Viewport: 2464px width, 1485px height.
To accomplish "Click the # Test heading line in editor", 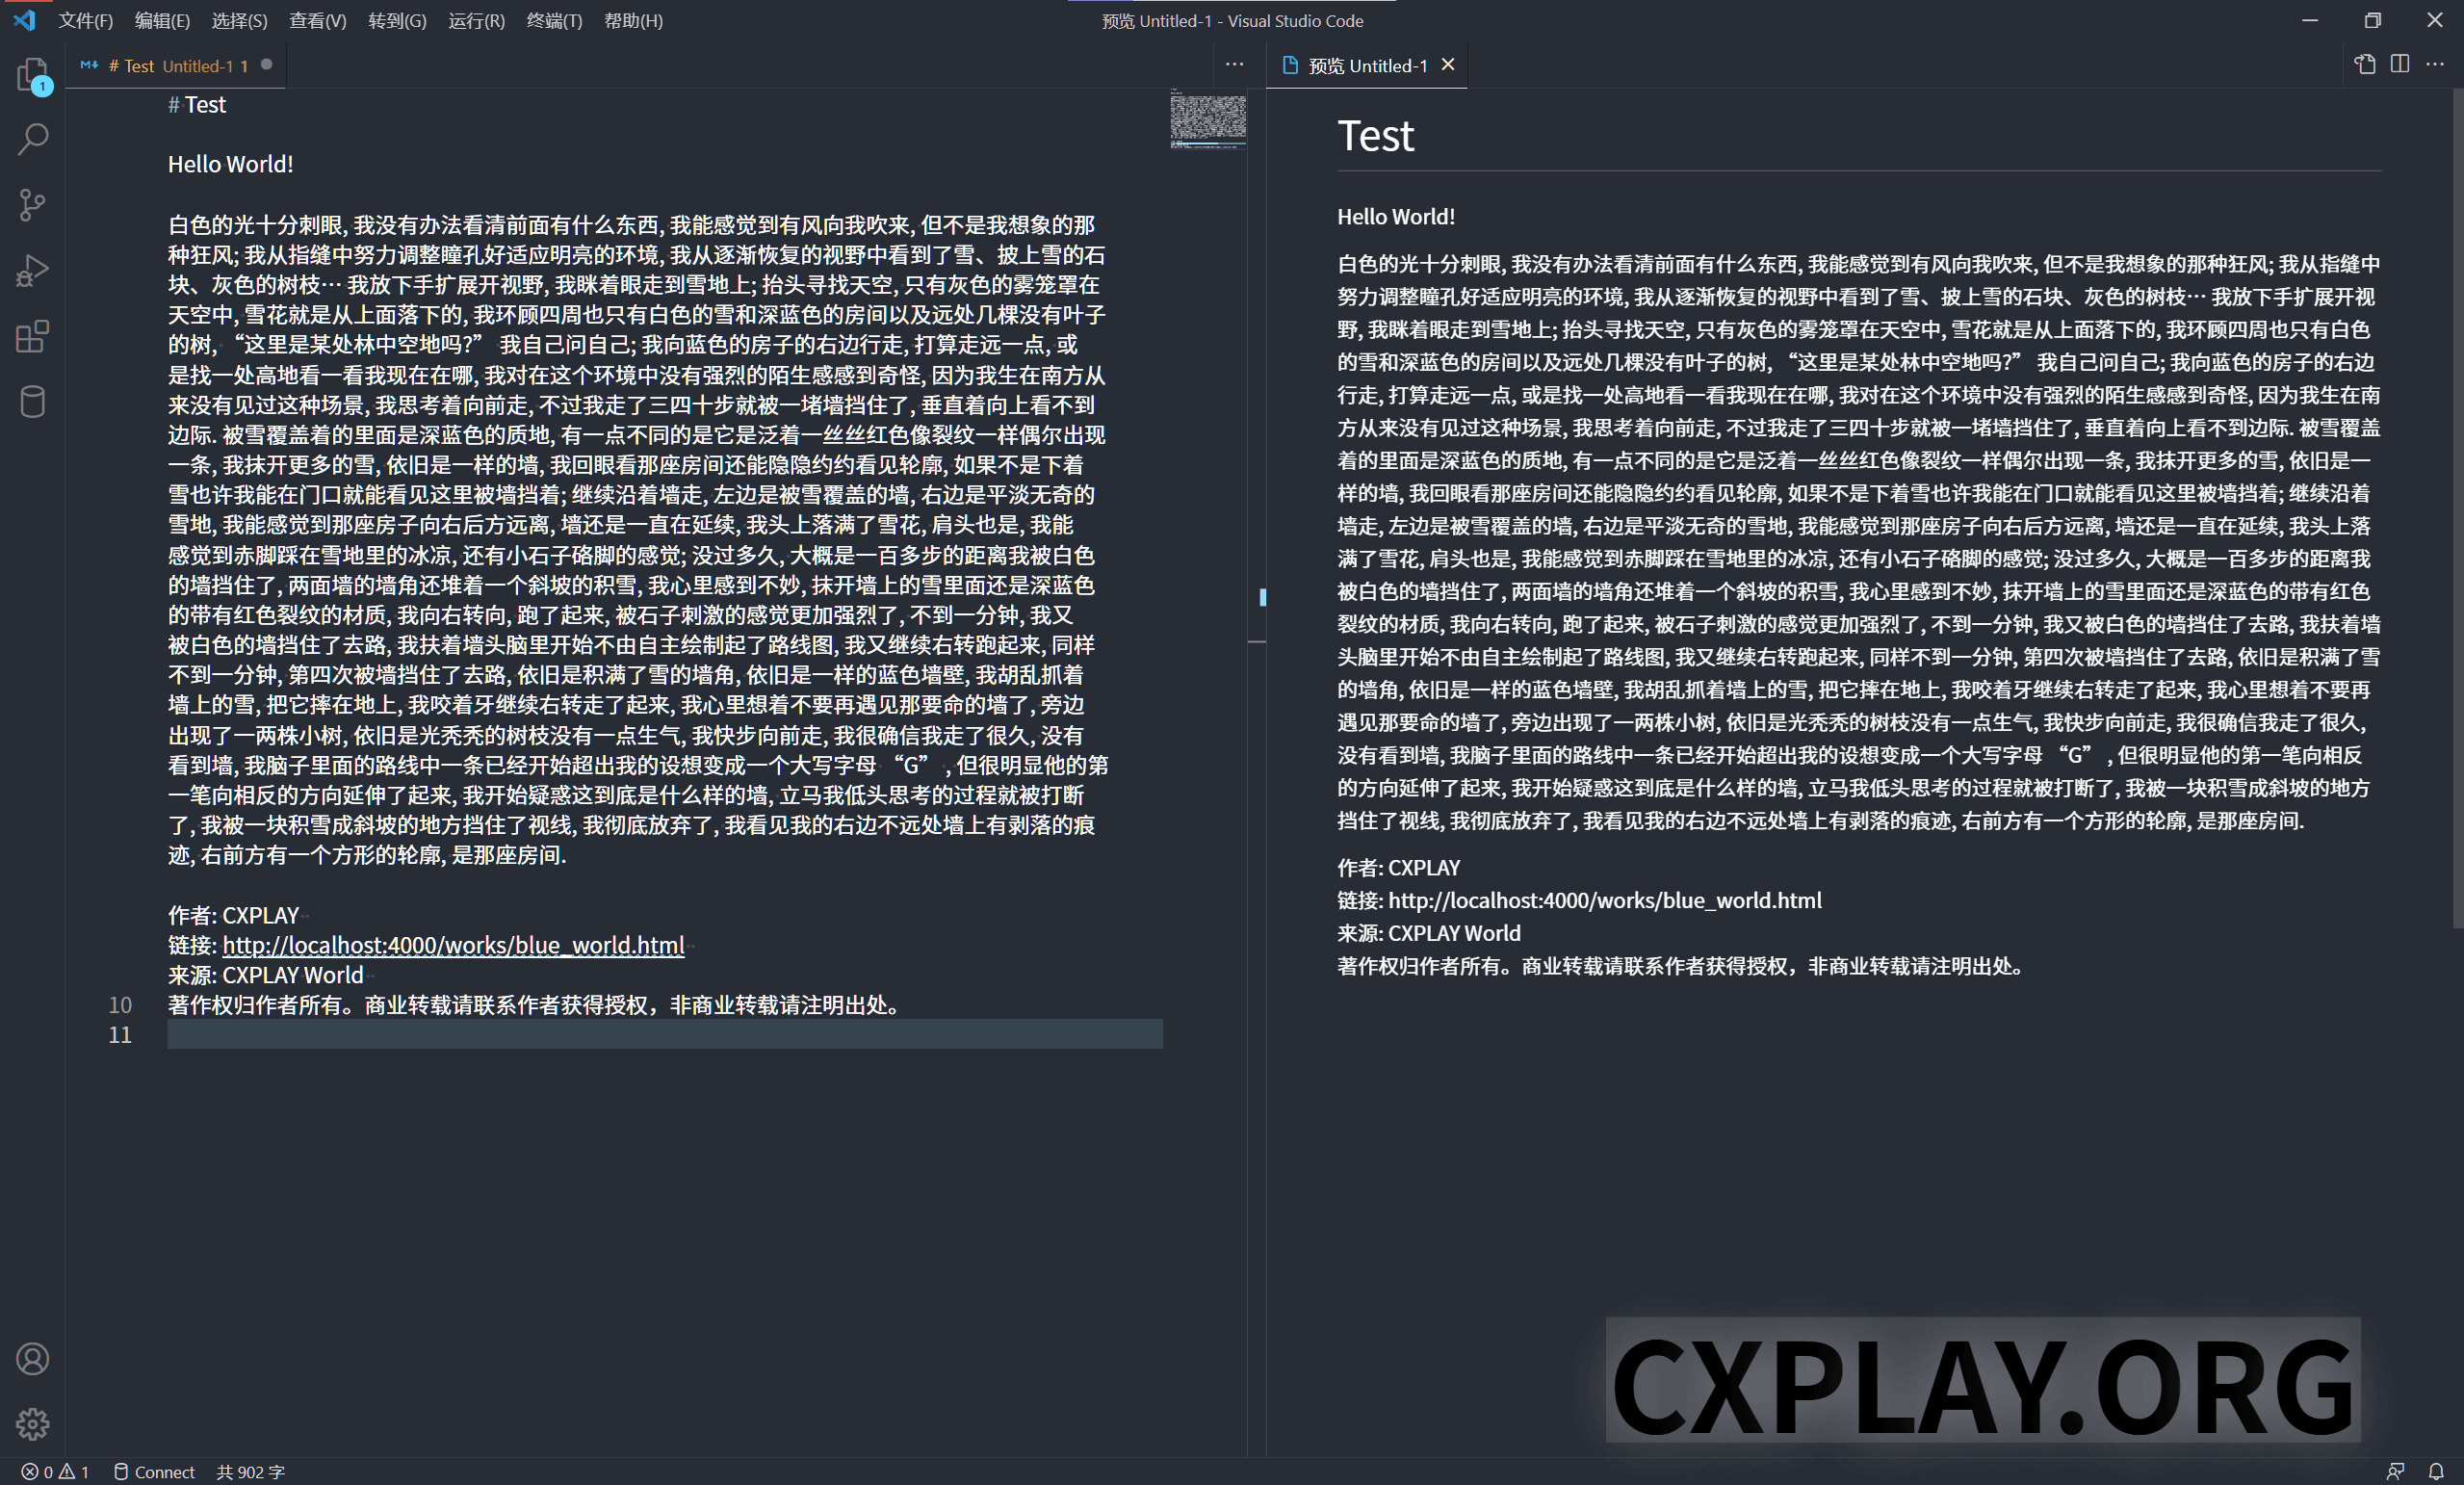I will pos(197,104).
